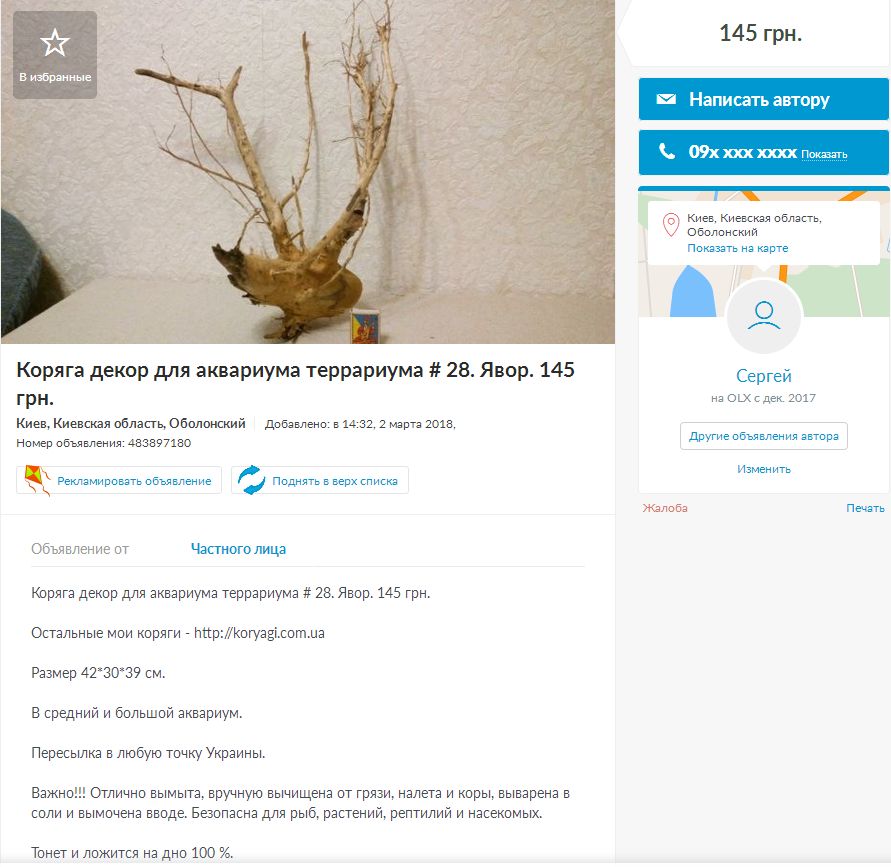This screenshot has width=891, height=867.
Task: Click the Изменить link
Action: [x=764, y=469]
